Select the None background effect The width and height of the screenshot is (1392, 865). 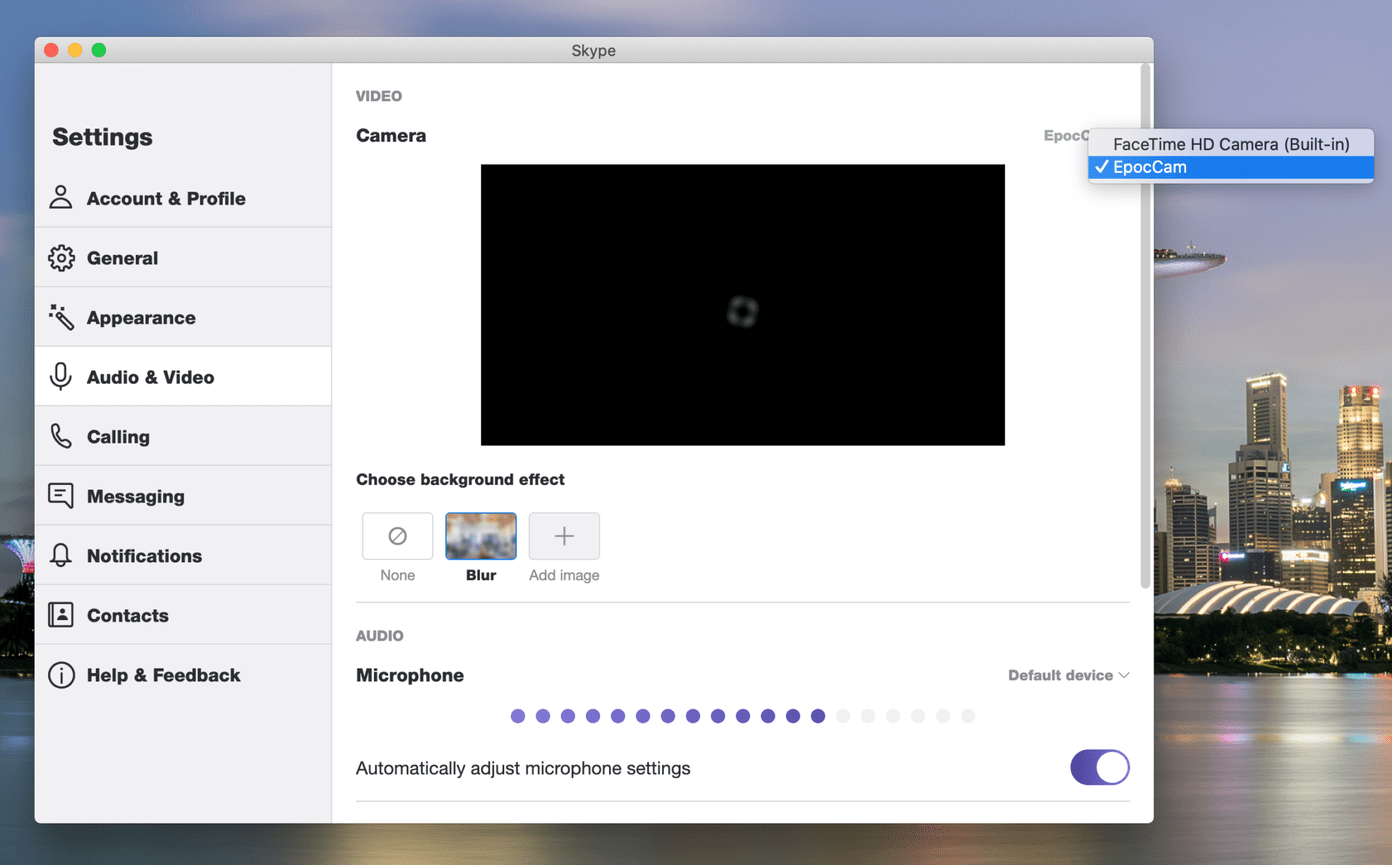click(x=397, y=536)
